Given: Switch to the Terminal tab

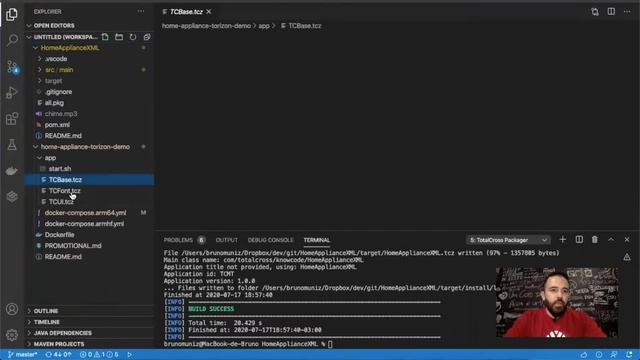Looking at the screenshot, I should tap(317, 240).
